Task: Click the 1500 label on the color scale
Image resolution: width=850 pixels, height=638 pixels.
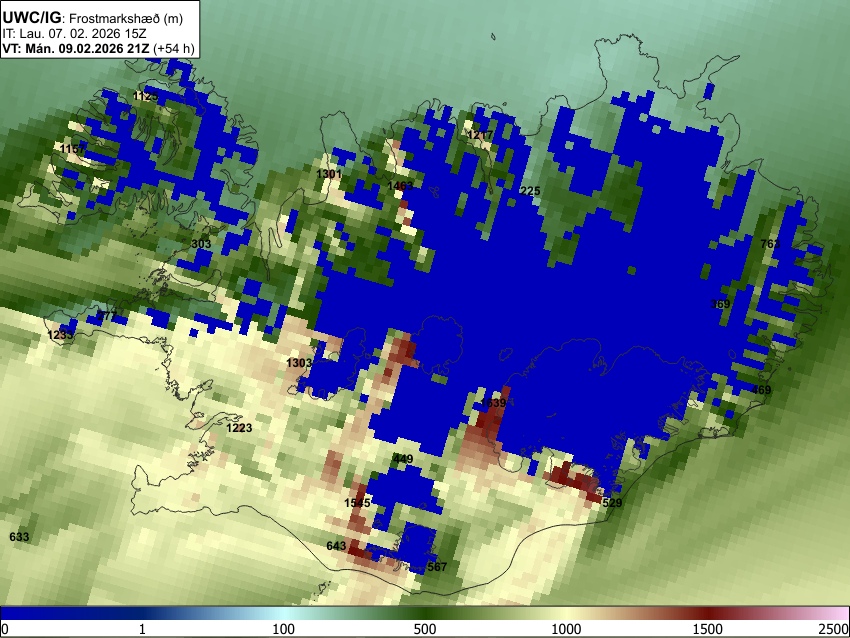Action: [708, 629]
